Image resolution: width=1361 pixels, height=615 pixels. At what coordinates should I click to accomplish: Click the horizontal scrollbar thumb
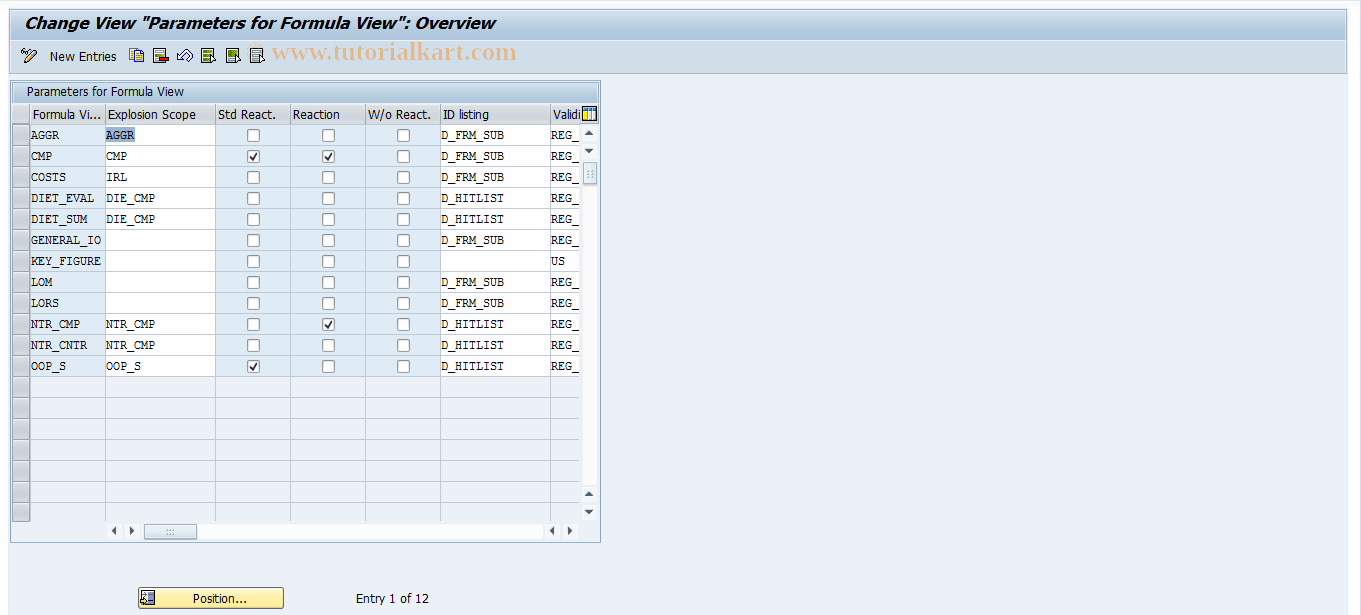(170, 531)
